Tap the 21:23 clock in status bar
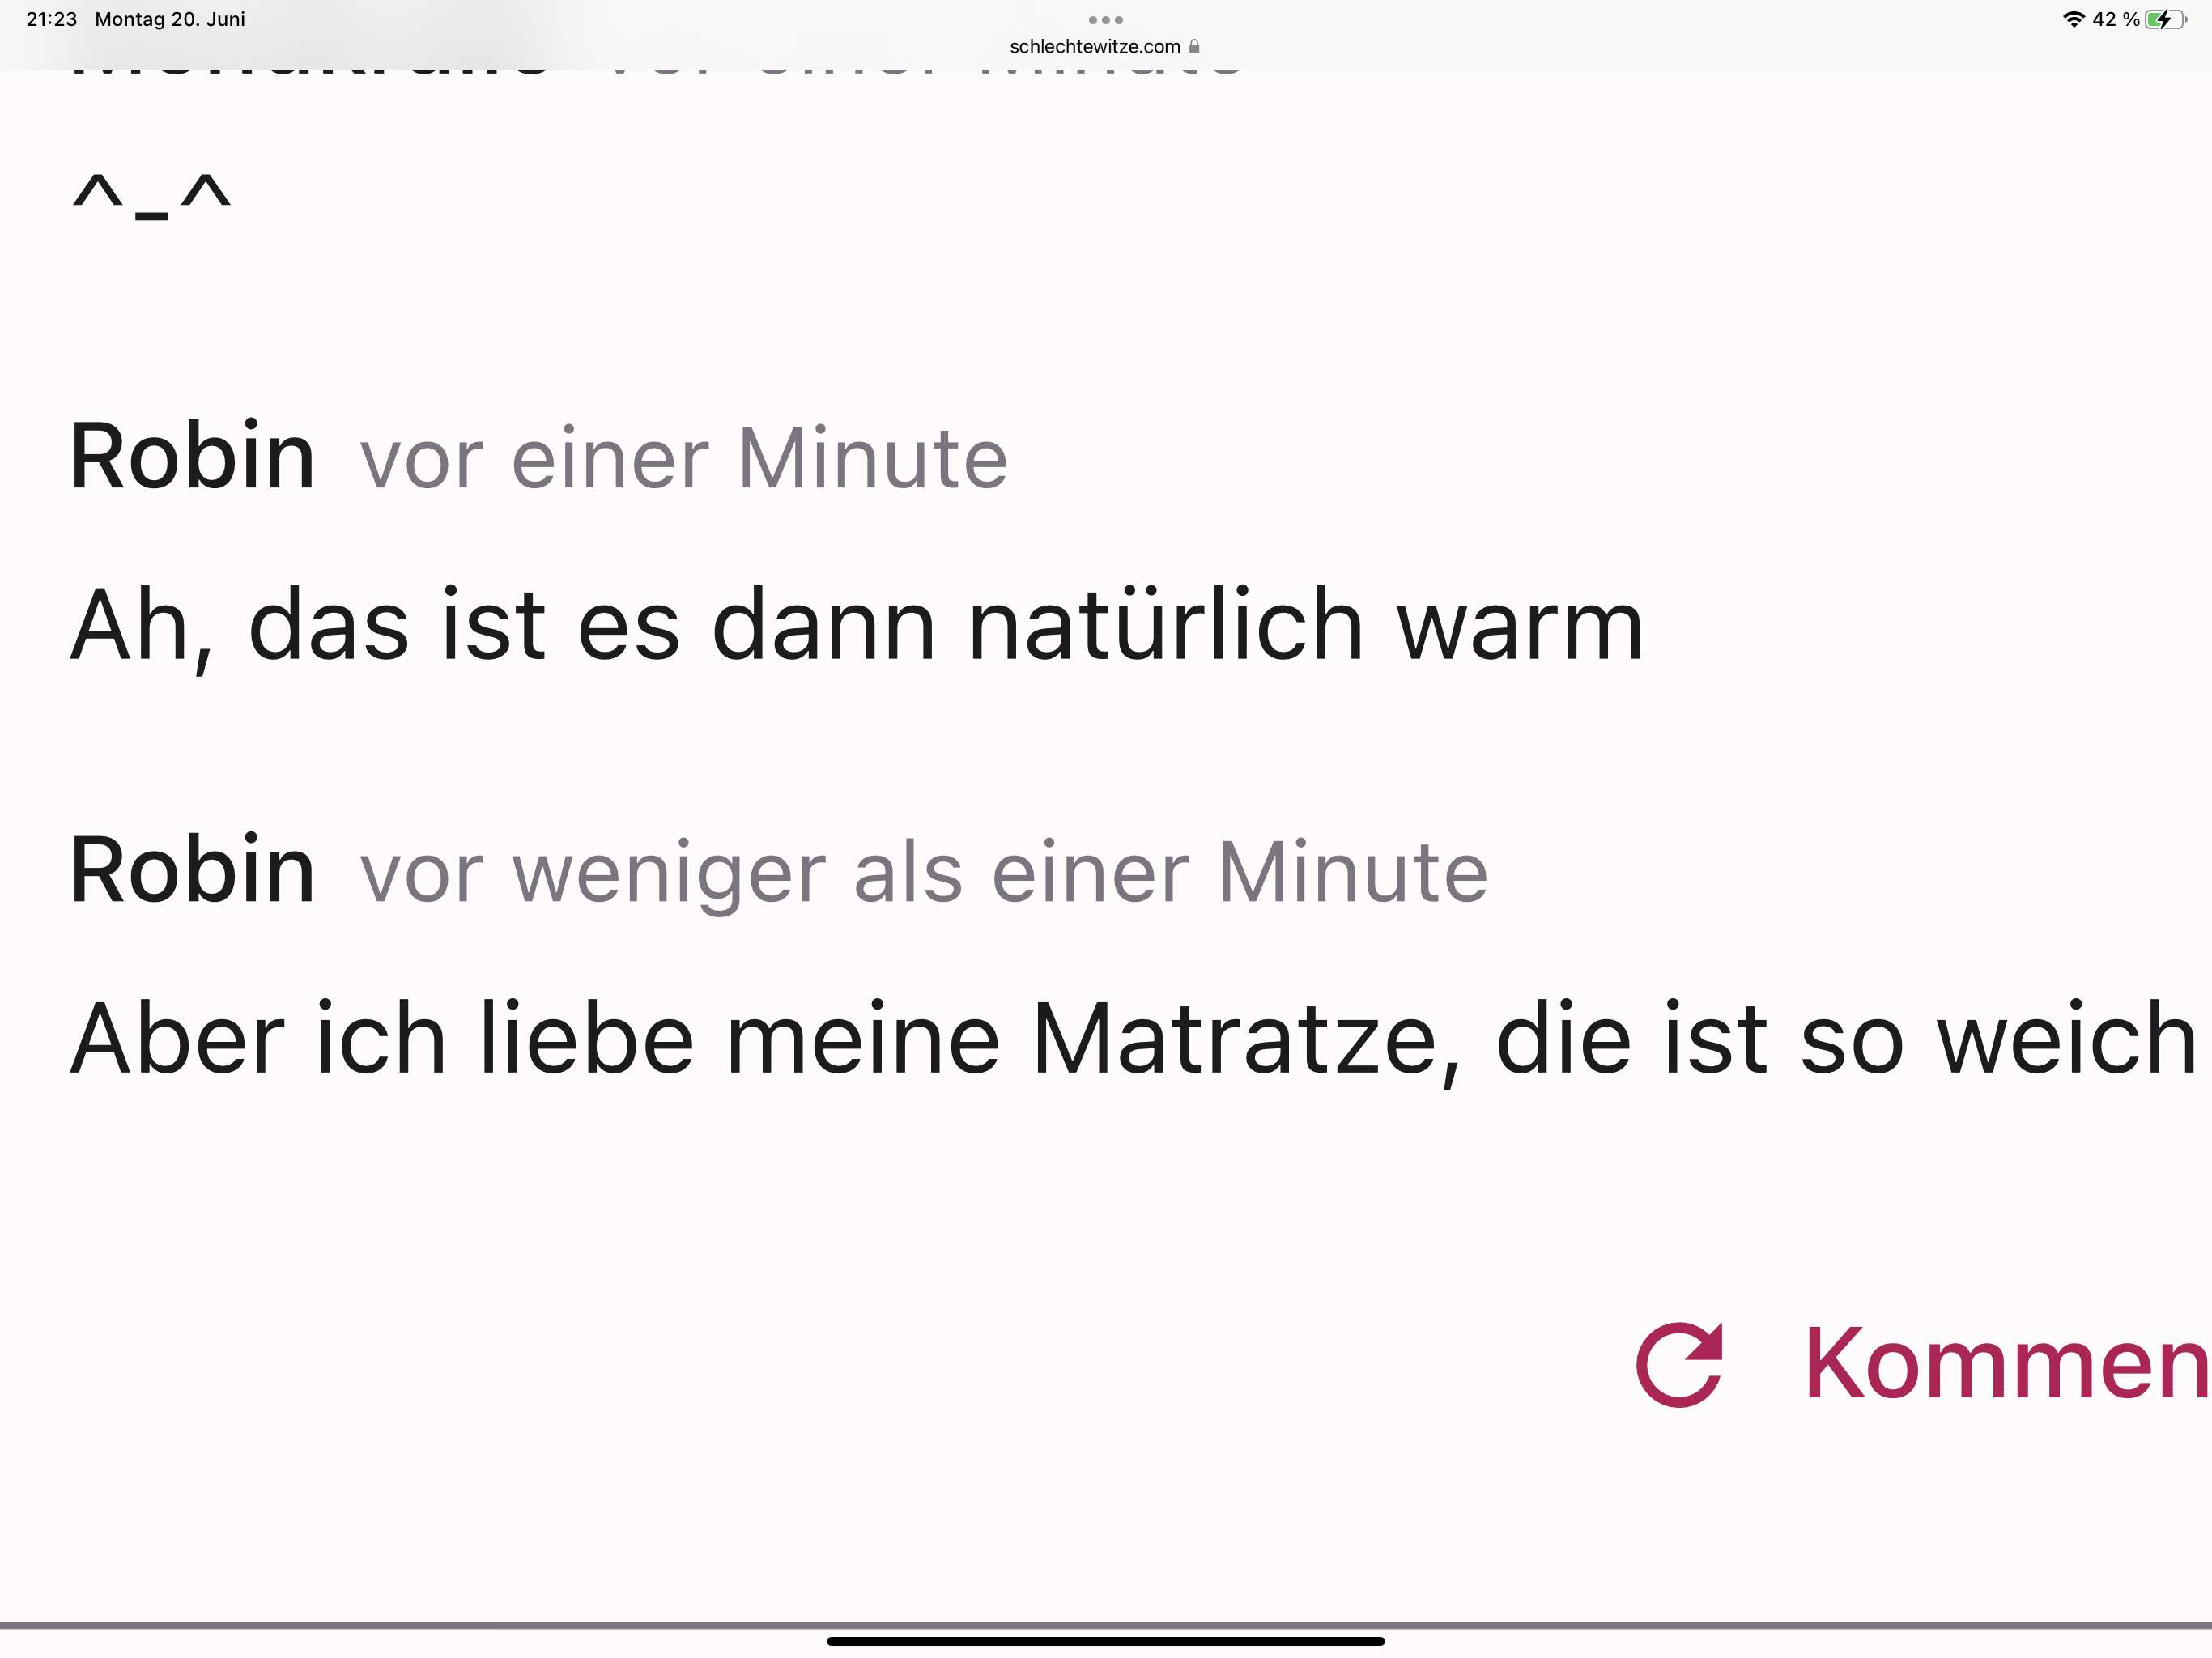This screenshot has width=2212, height=1658. pyautogui.click(x=51, y=19)
